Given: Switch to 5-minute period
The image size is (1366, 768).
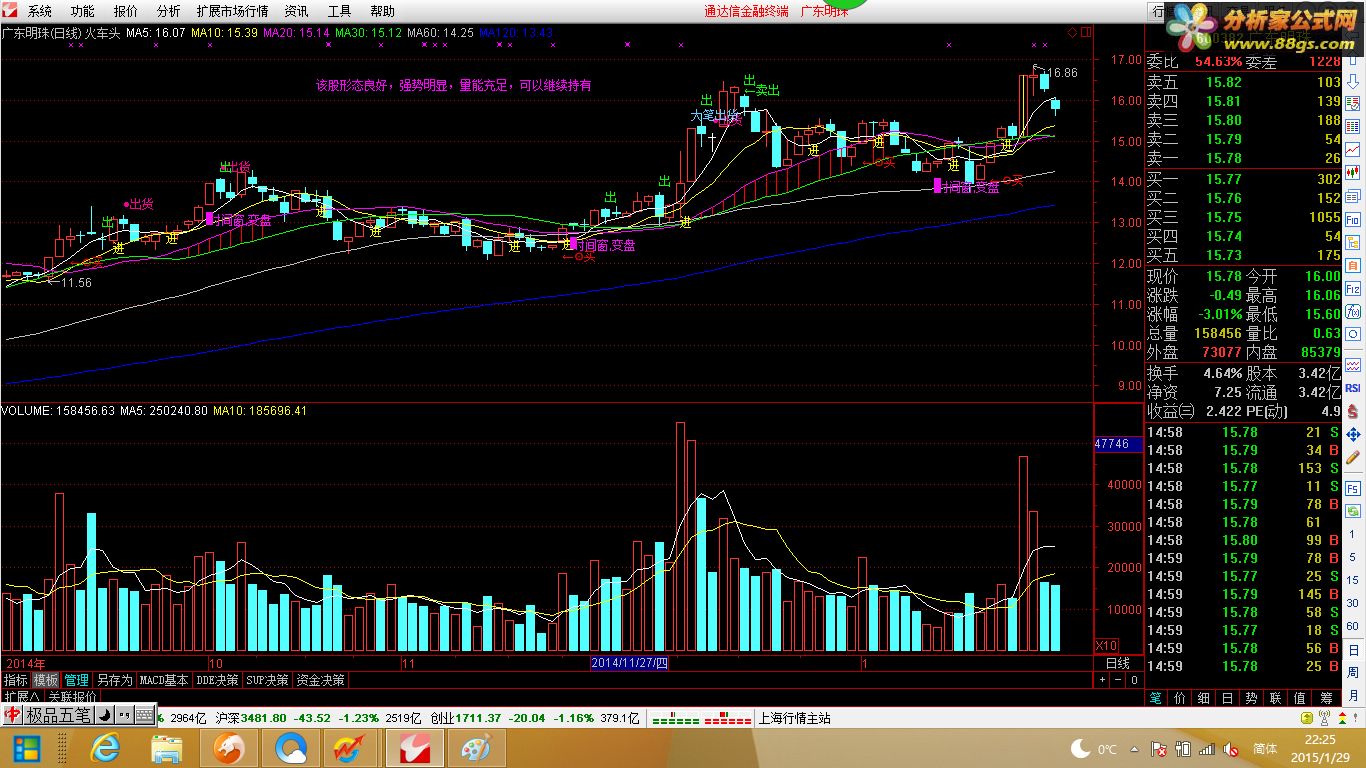Looking at the screenshot, I should [1353, 557].
